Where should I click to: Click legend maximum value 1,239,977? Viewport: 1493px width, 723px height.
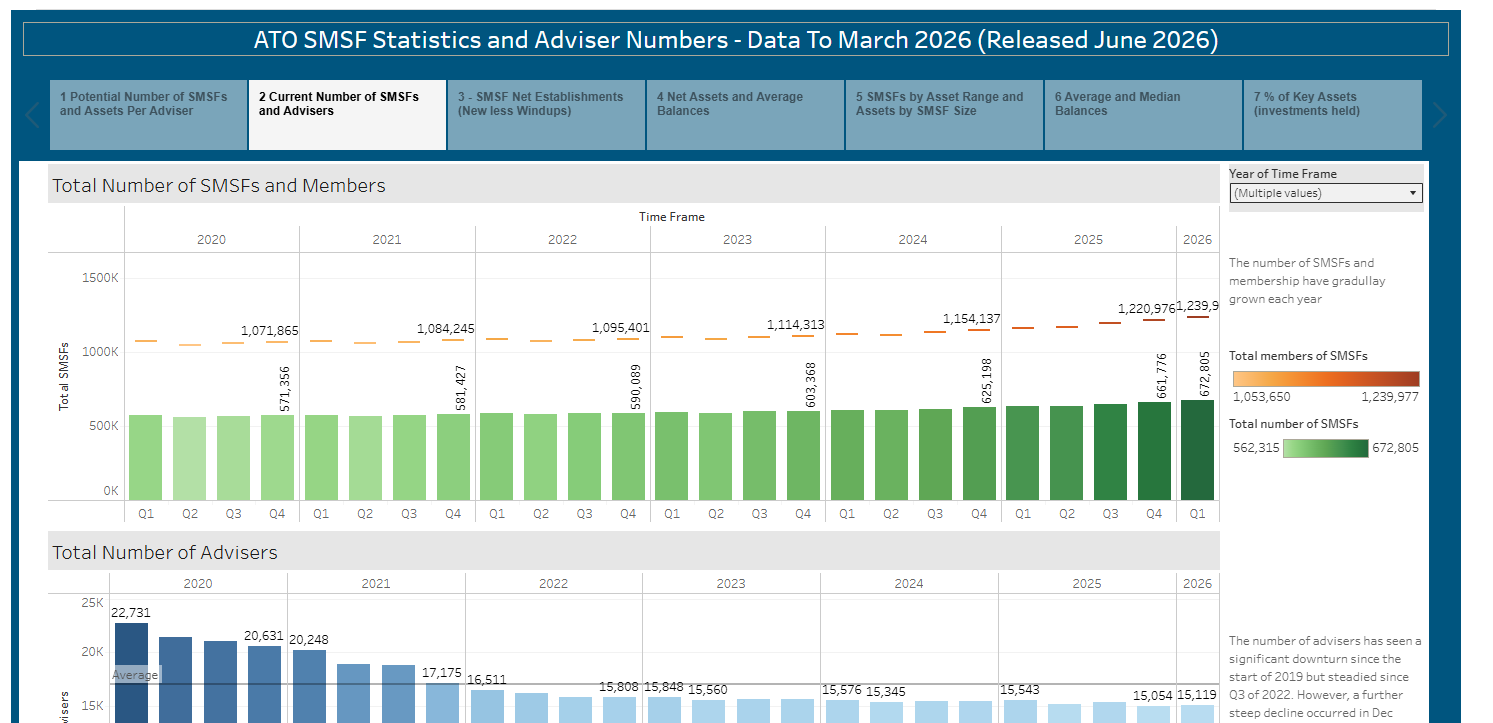pos(1390,397)
